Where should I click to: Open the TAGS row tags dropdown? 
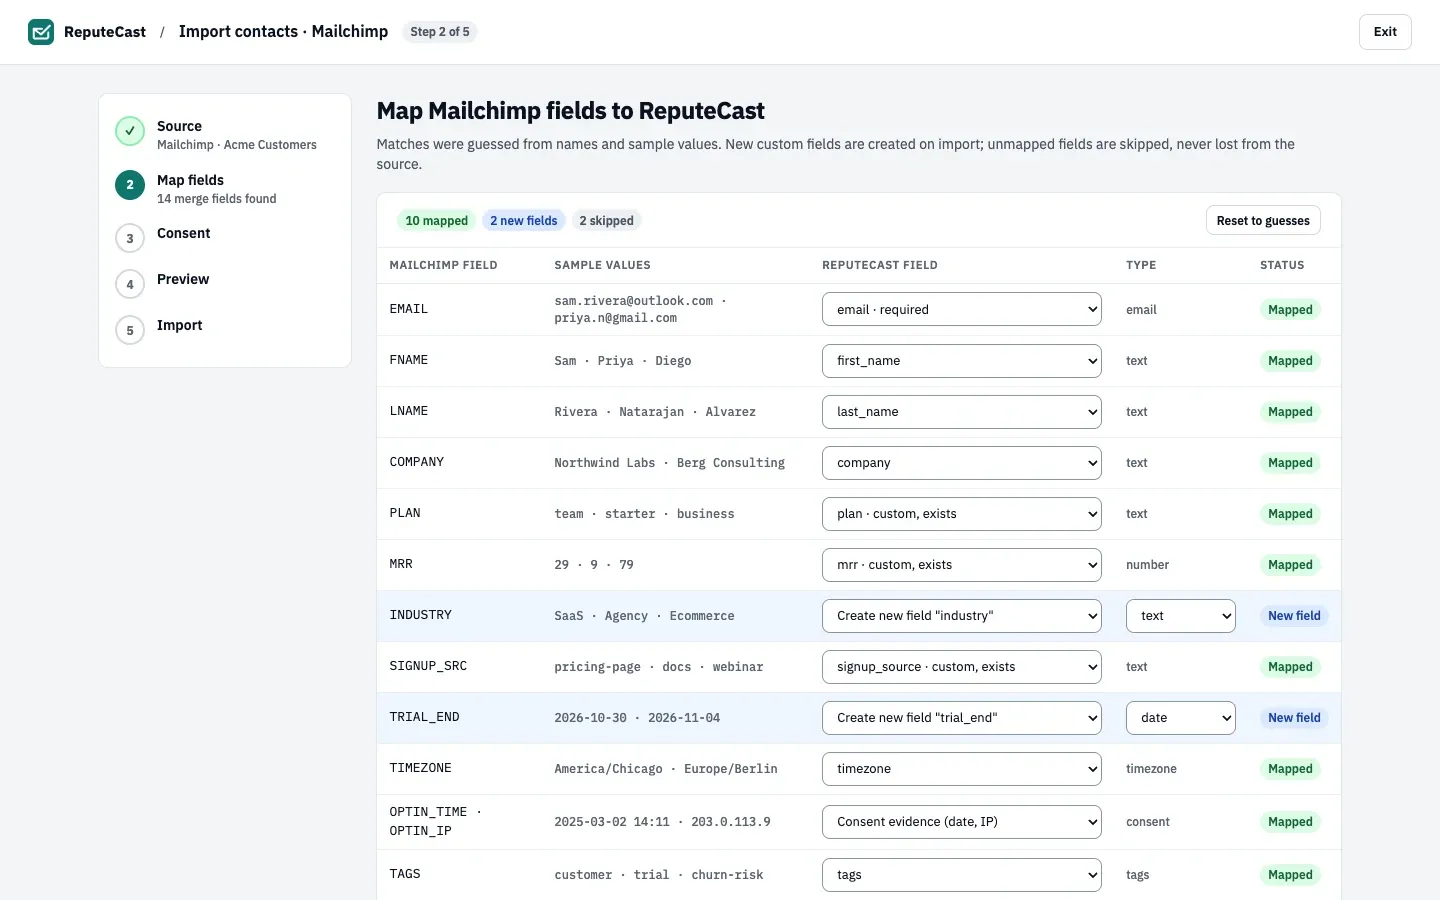(x=962, y=875)
